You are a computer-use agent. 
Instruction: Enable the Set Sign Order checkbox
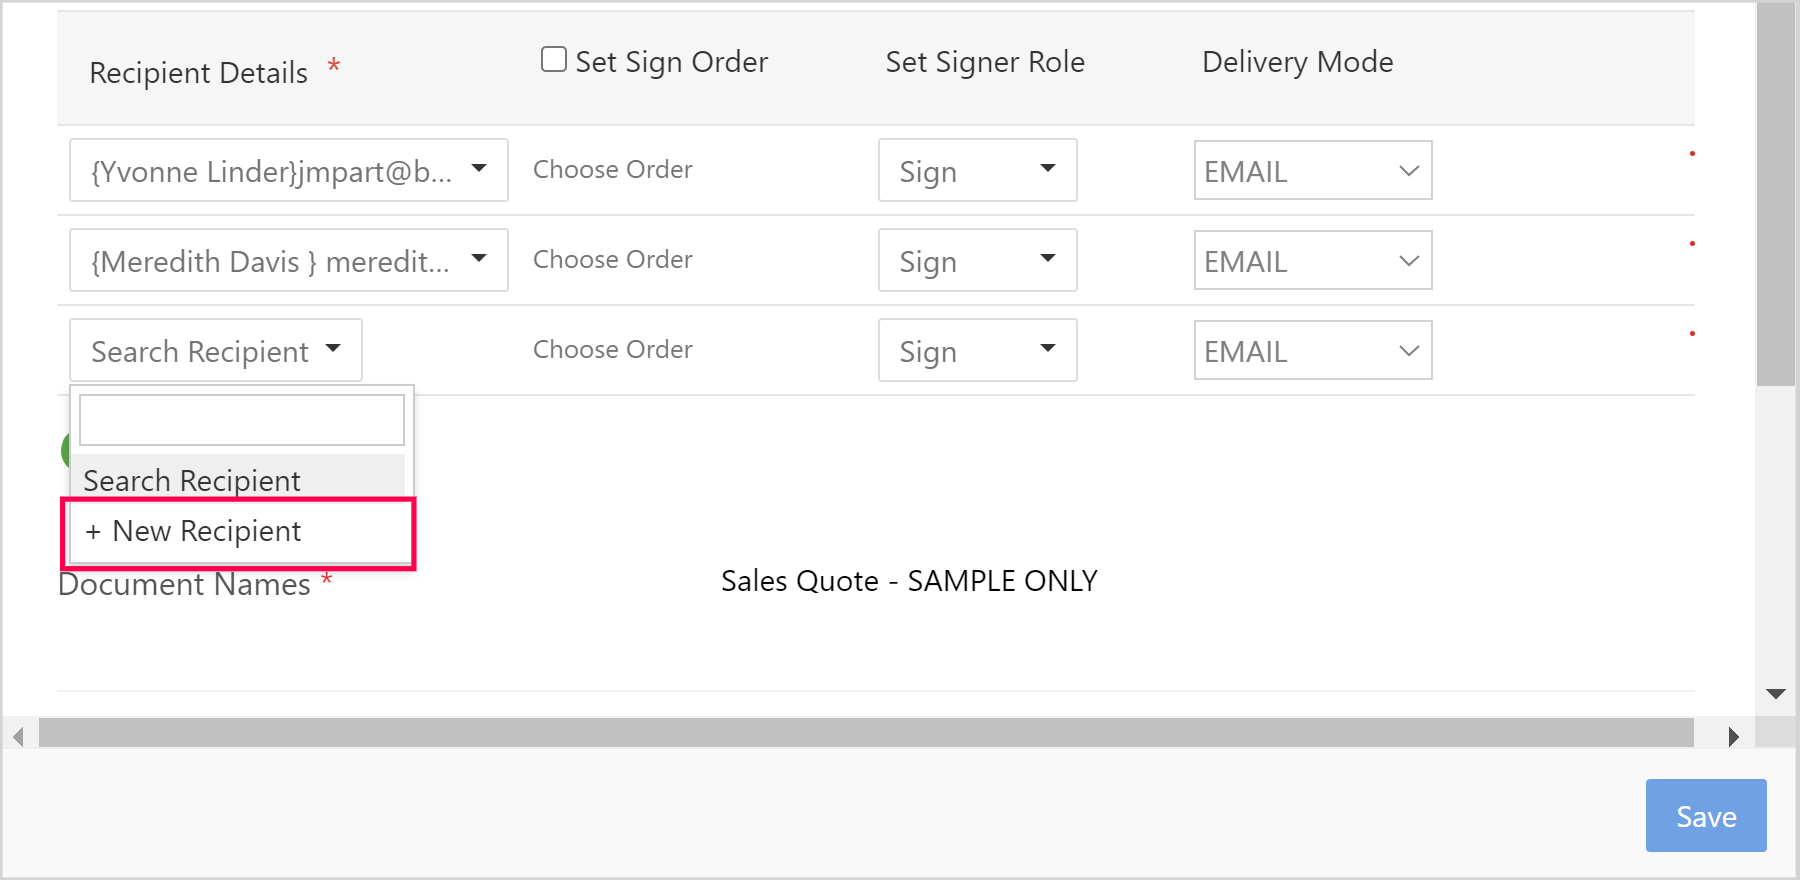[x=554, y=60]
